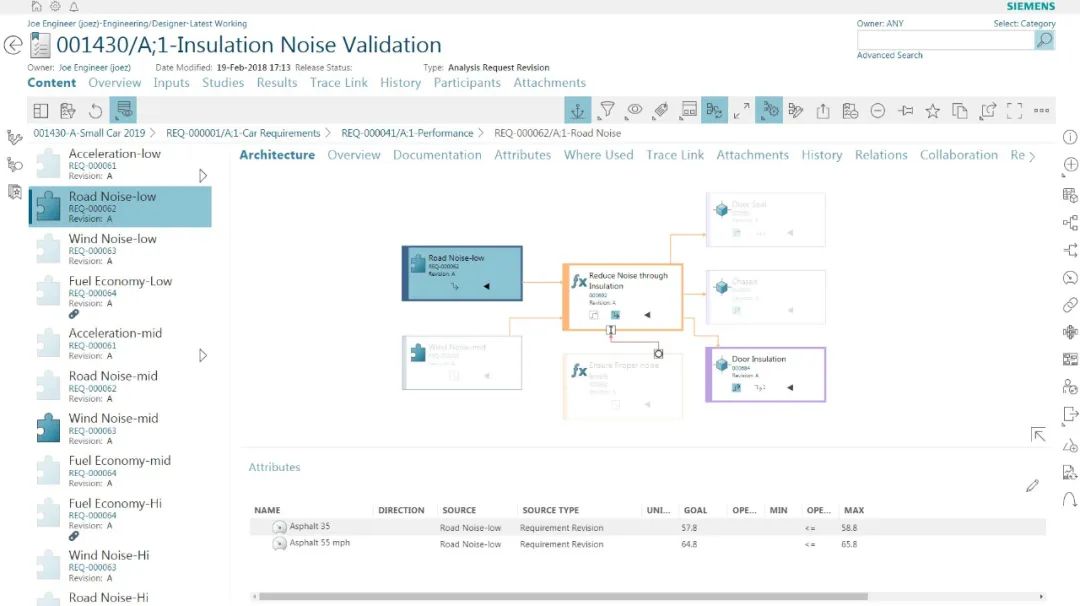This screenshot has width=1080, height=606.
Task: Open the information icon in right sidebar
Action: [x=1069, y=137]
